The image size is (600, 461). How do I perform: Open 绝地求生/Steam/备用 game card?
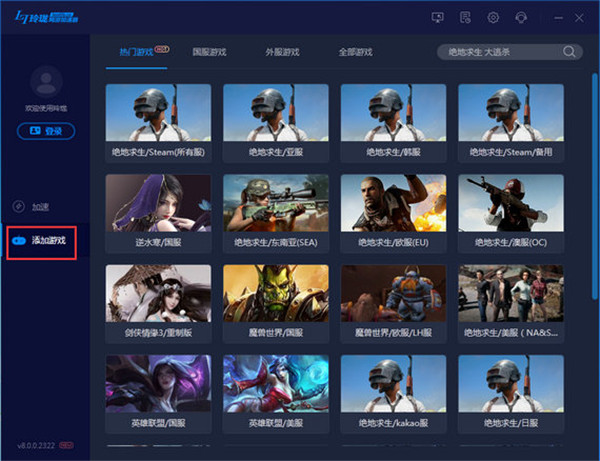click(x=511, y=123)
